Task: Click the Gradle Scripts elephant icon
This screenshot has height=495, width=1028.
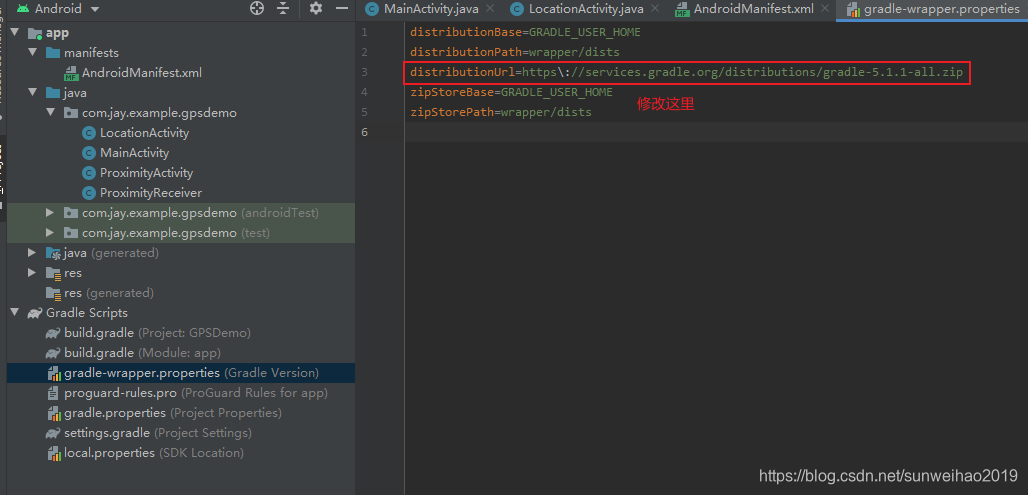Action: pos(35,313)
